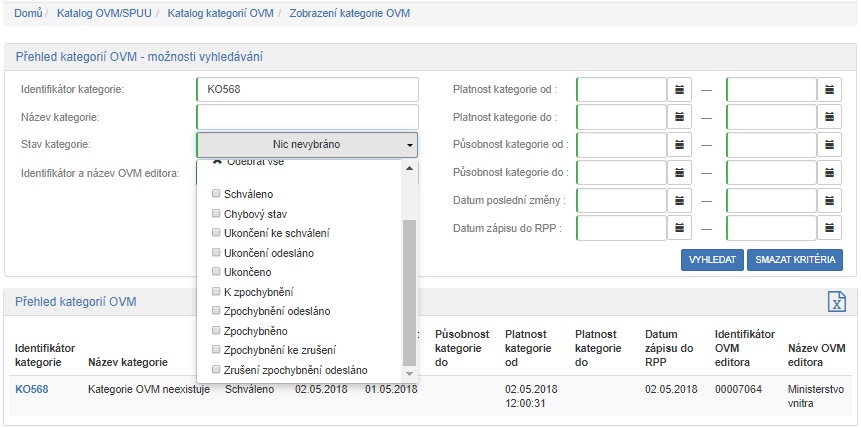The width and height of the screenshot is (861, 428).
Task: Check the Schváleno status option
Action: [217, 194]
